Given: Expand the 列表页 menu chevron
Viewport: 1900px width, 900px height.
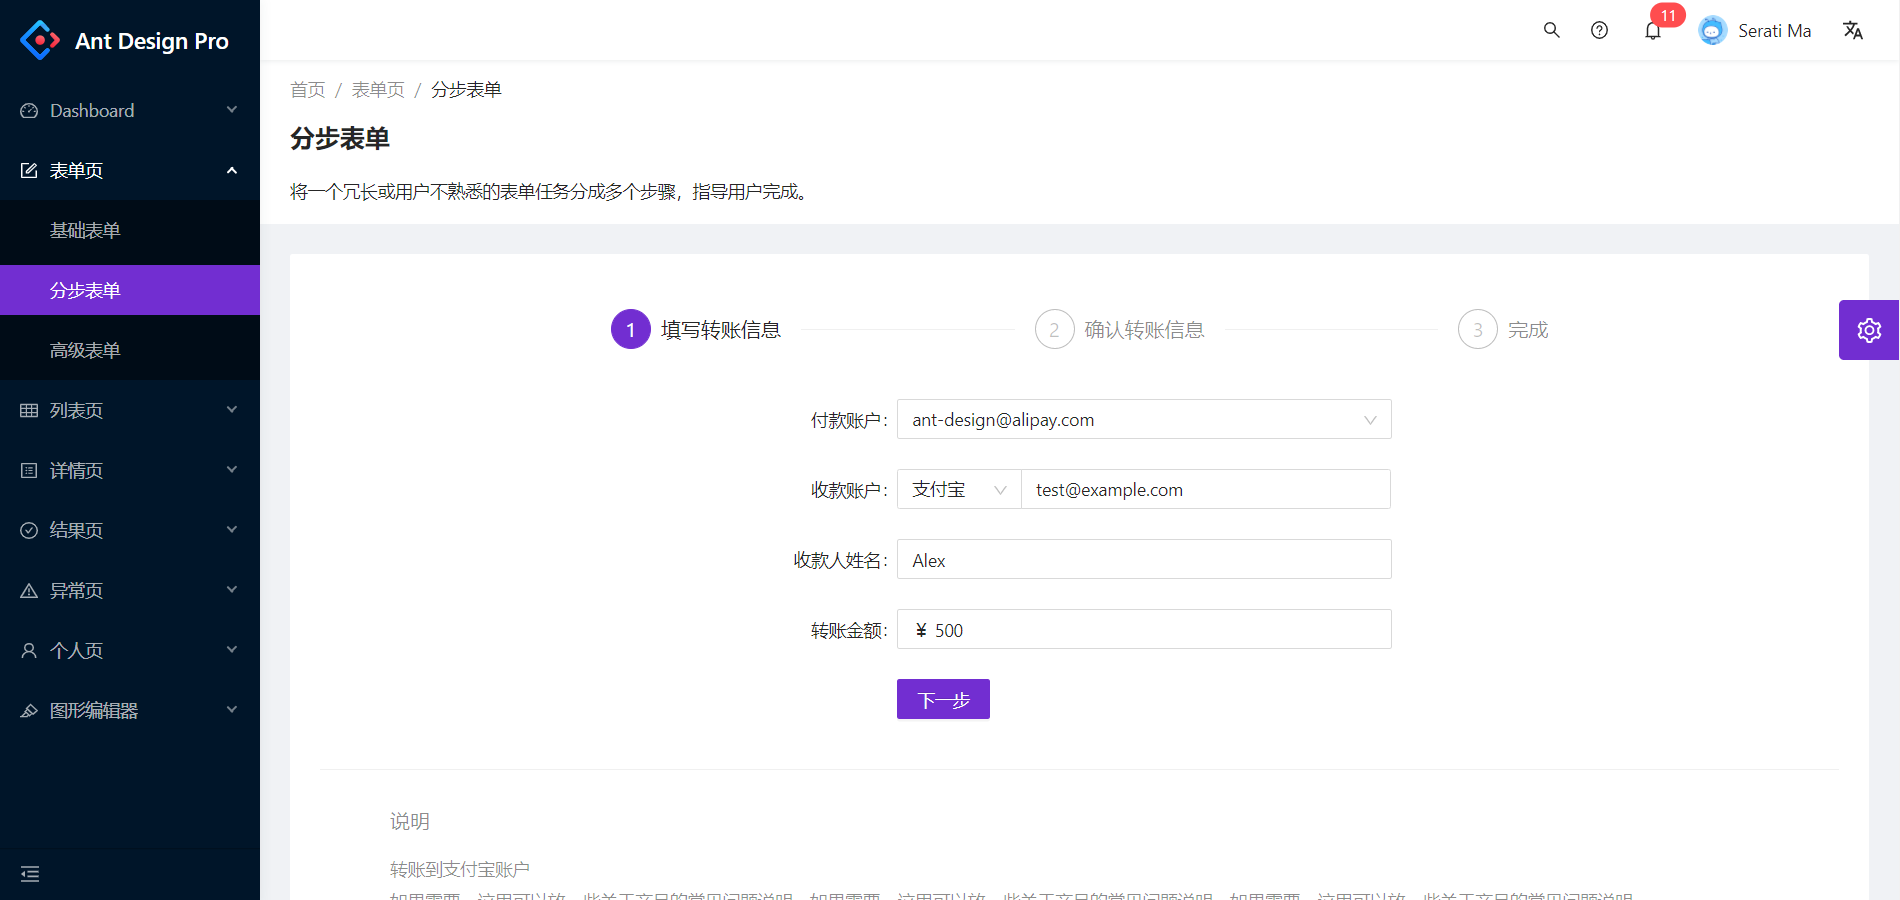Looking at the screenshot, I should pos(232,410).
